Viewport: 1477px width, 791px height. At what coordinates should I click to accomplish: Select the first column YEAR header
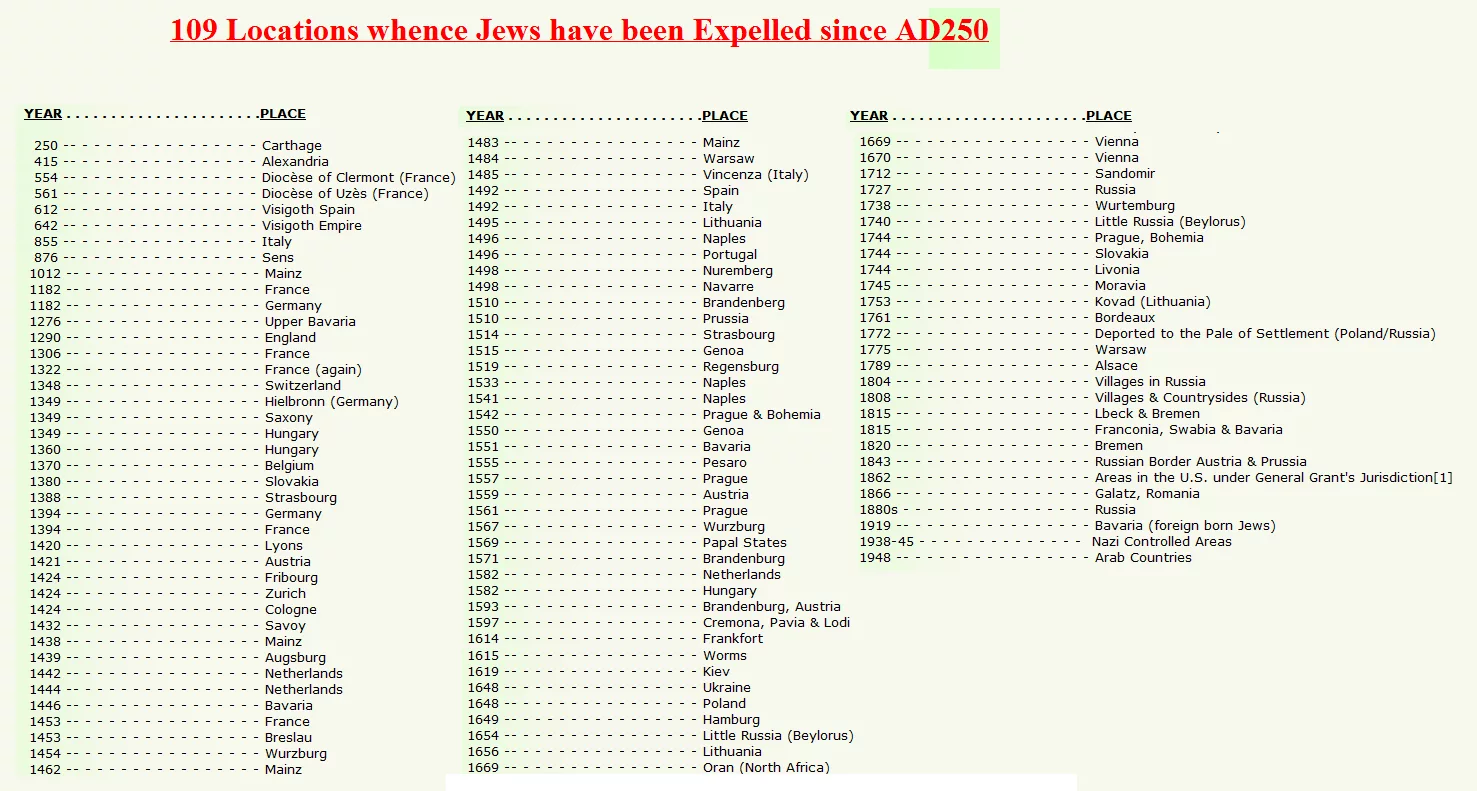[x=43, y=114]
